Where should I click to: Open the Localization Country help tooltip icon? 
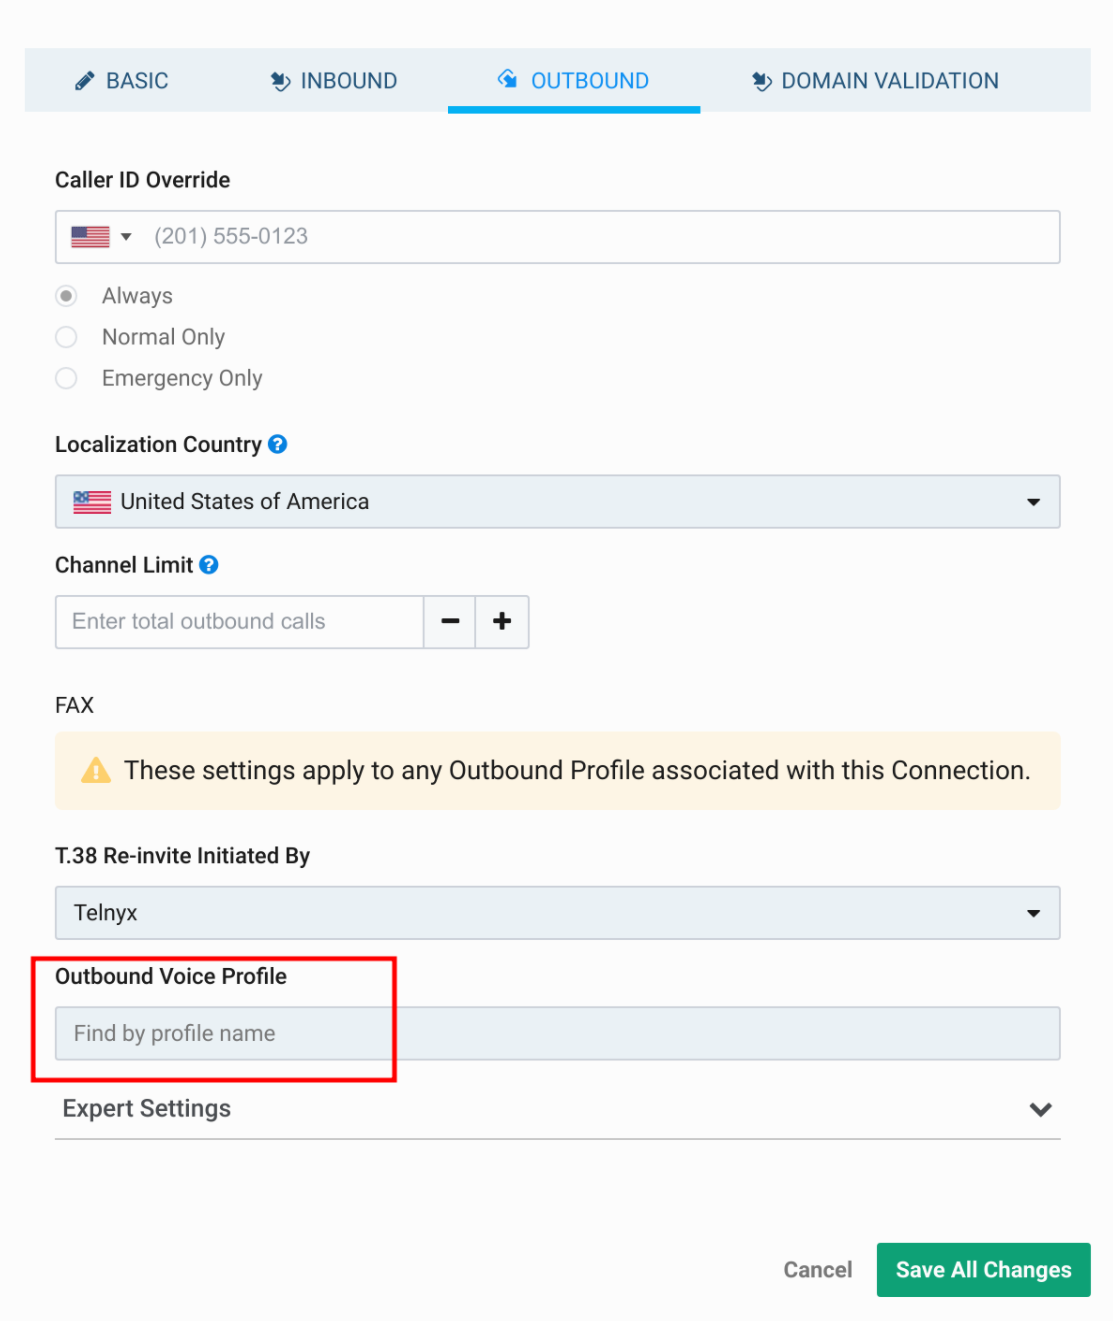(x=278, y=444)
